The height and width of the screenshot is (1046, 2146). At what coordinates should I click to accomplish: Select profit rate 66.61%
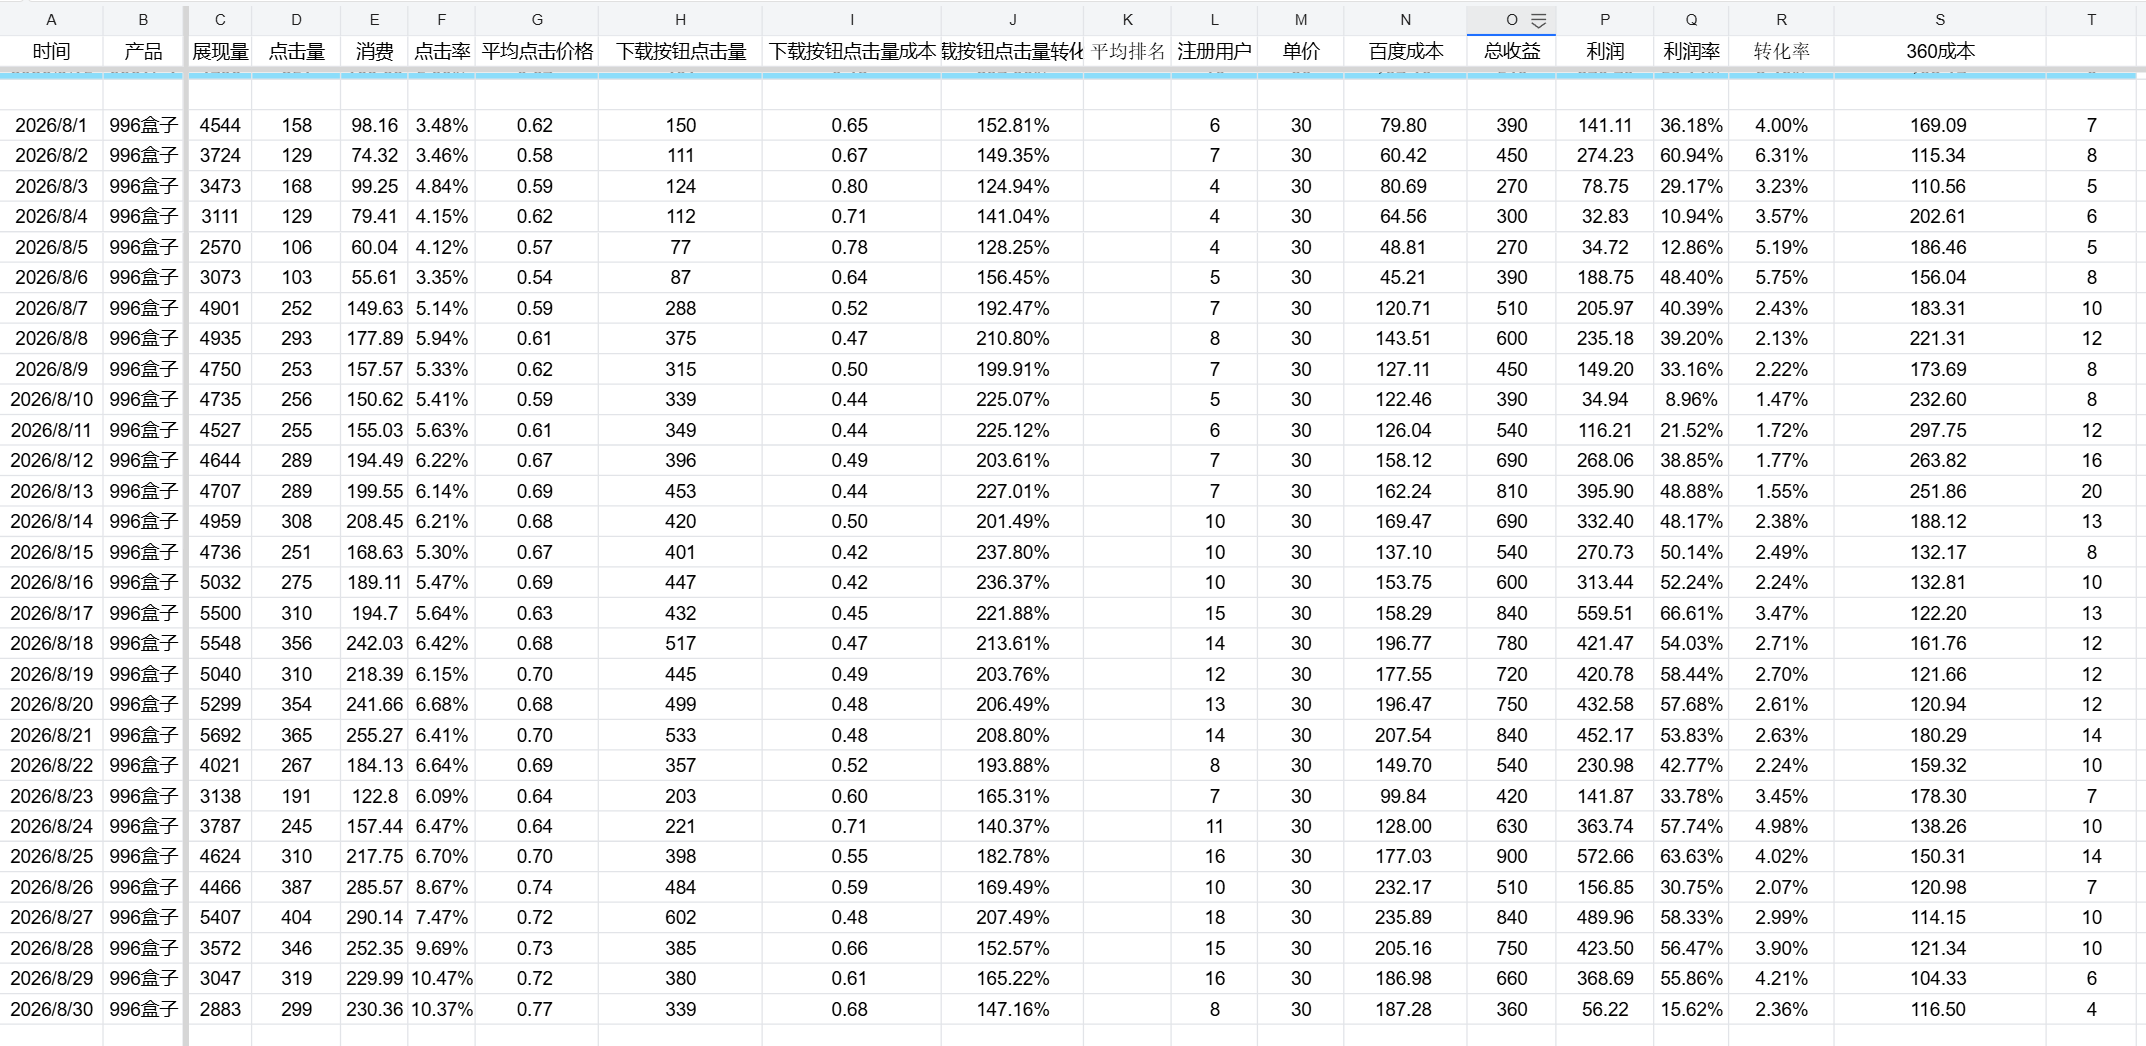point(1691,613)
